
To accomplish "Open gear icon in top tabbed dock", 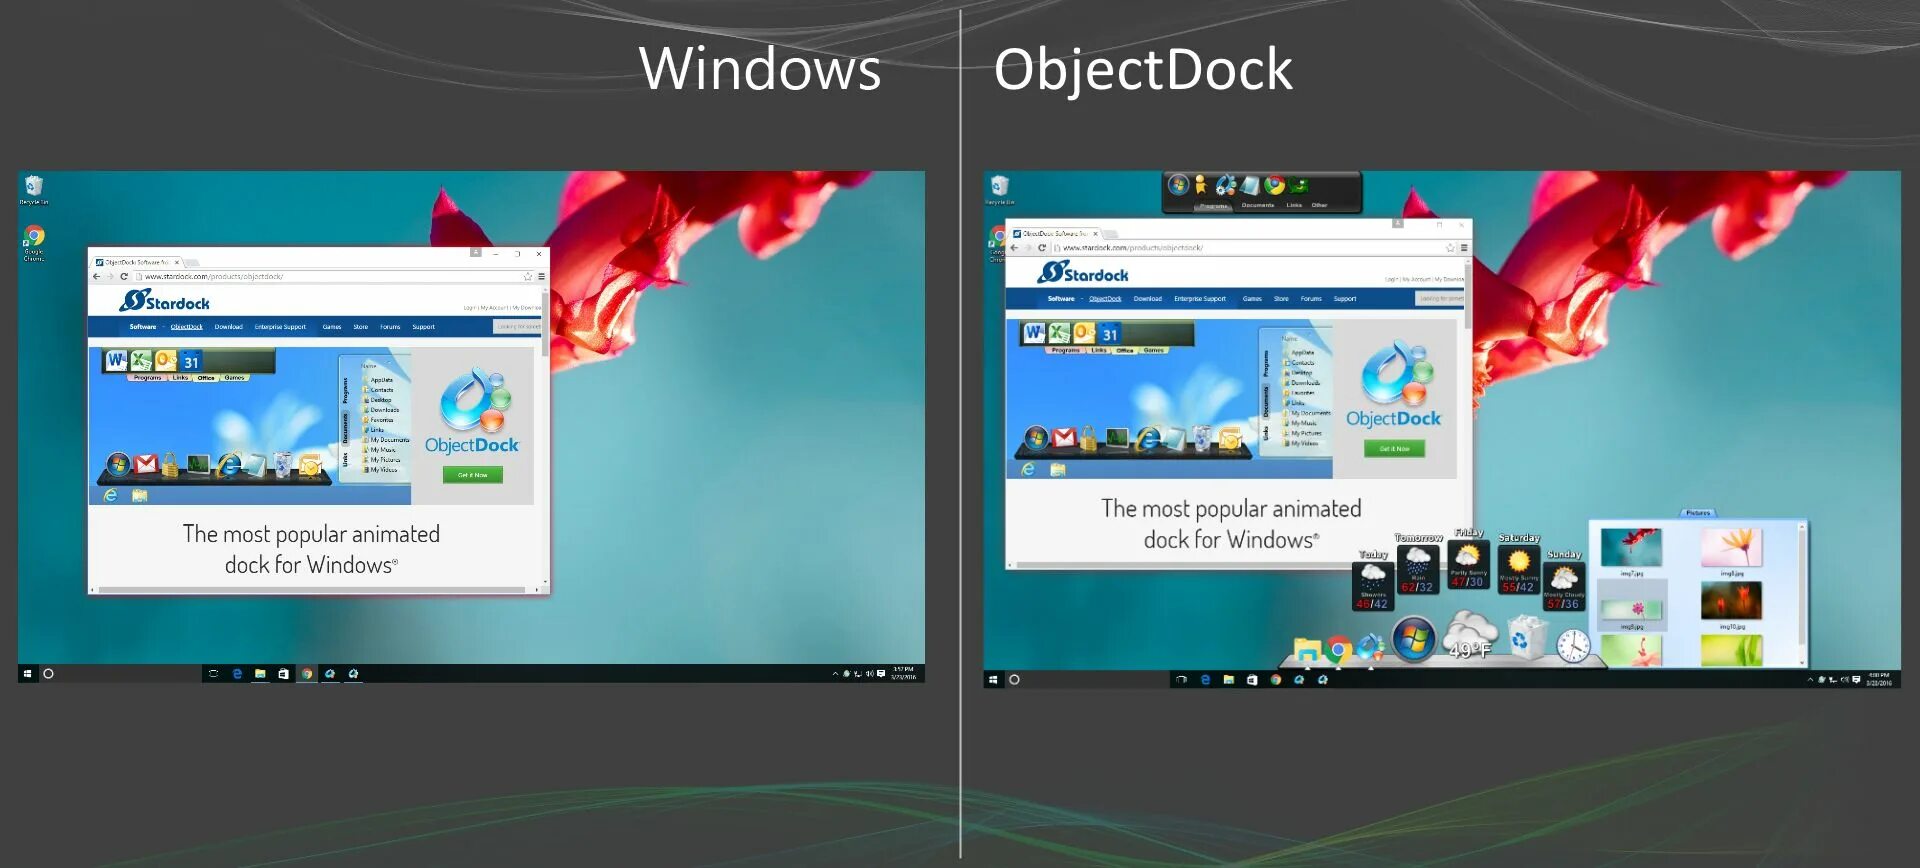I will 1225,185.
